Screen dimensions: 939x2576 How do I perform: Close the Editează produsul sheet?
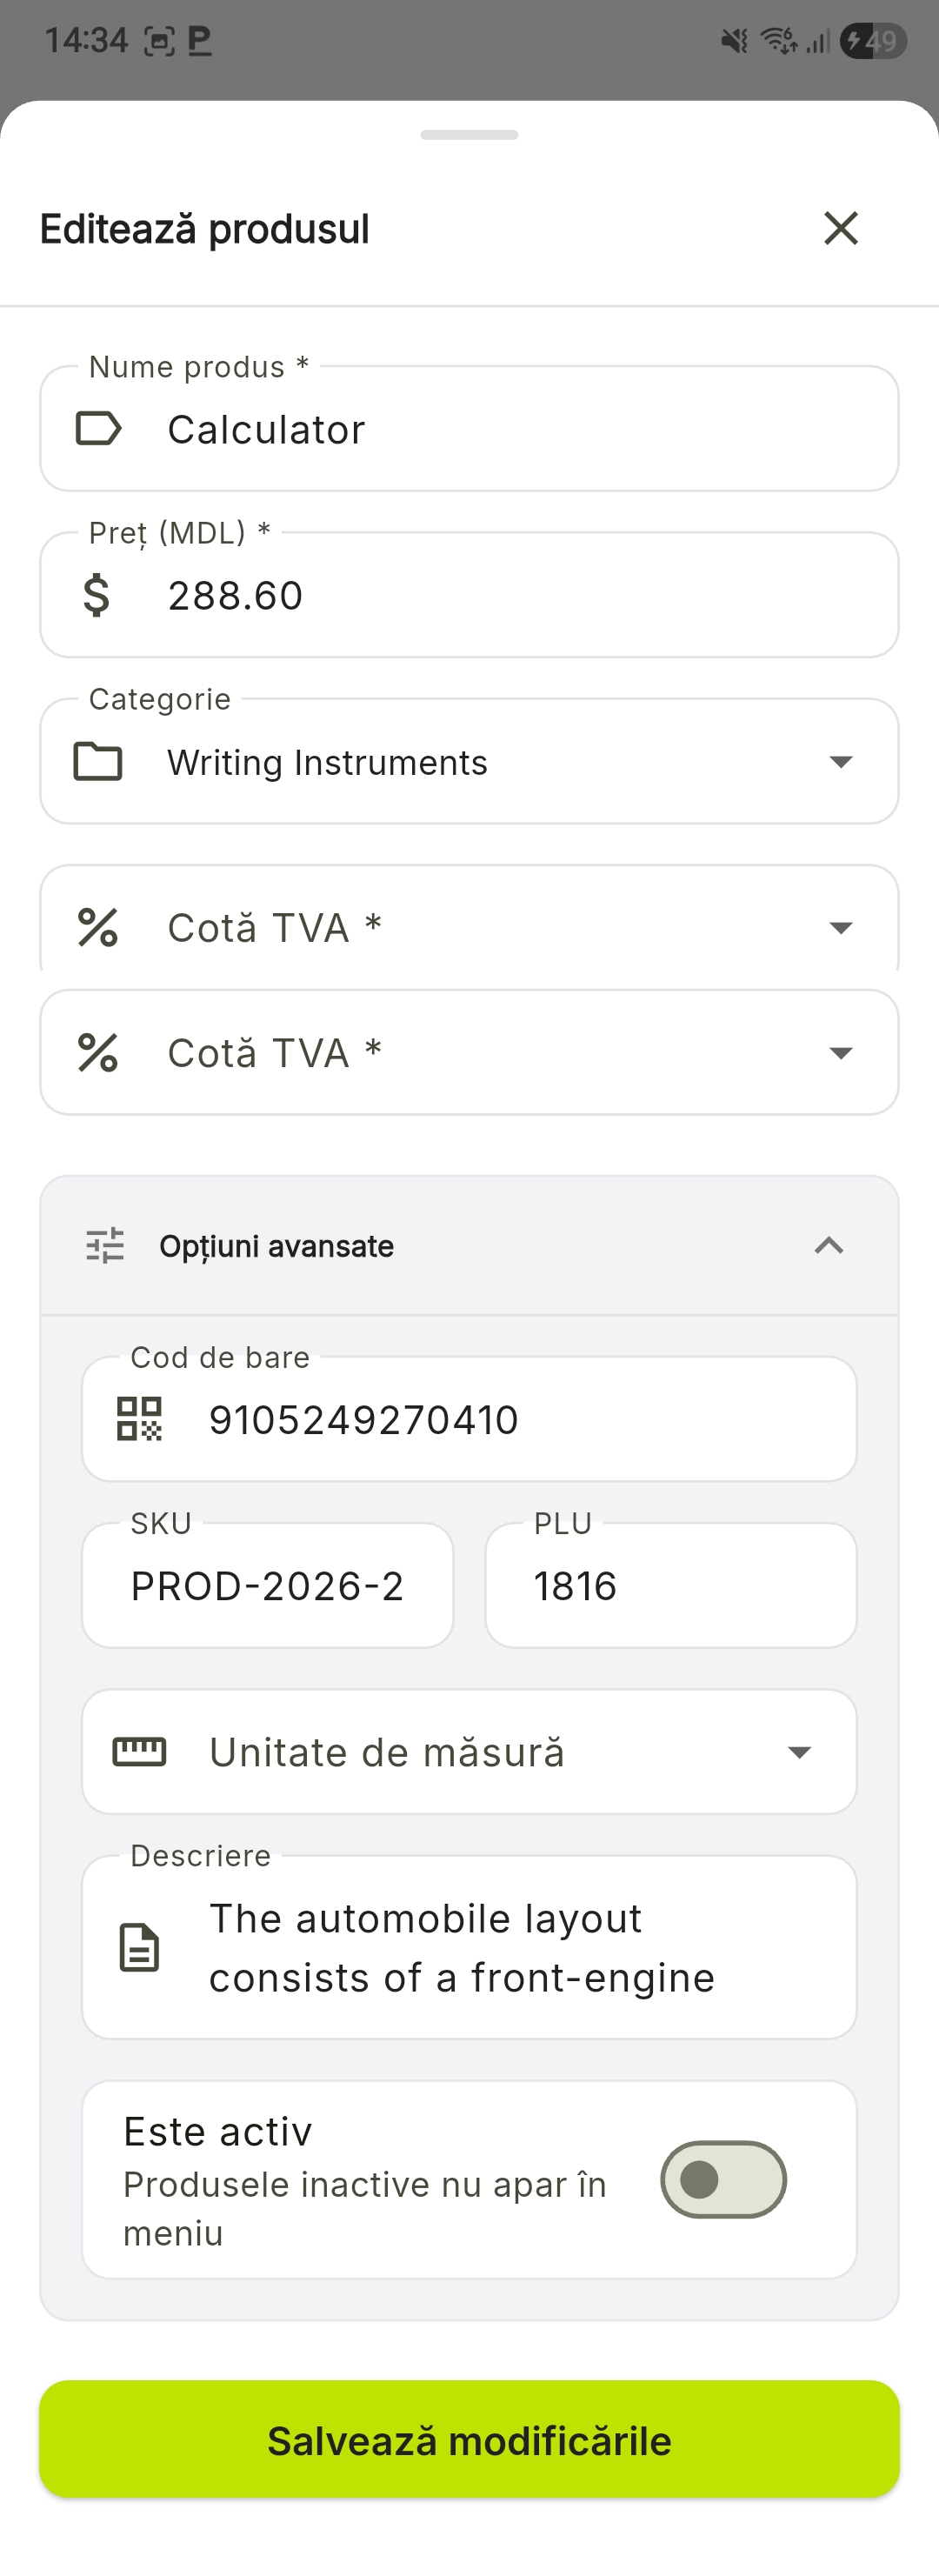point(841,228)
